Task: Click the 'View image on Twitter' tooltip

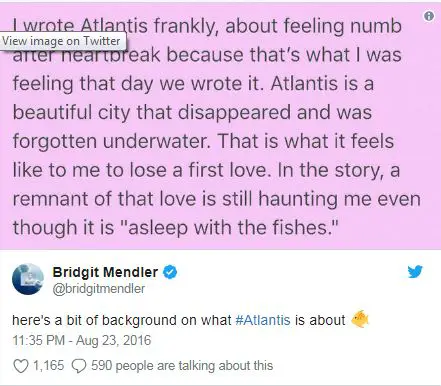Action: 63,41
